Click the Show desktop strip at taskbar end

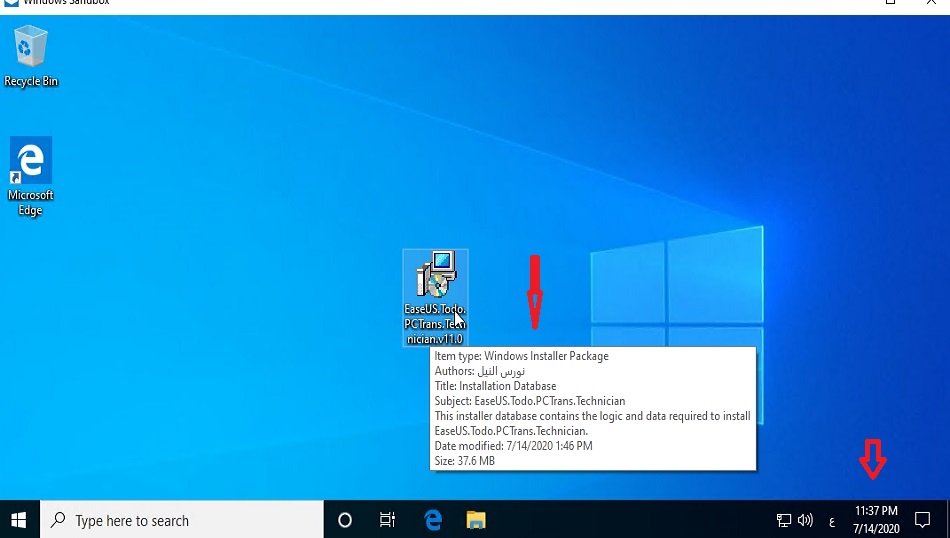pos(948,520)
